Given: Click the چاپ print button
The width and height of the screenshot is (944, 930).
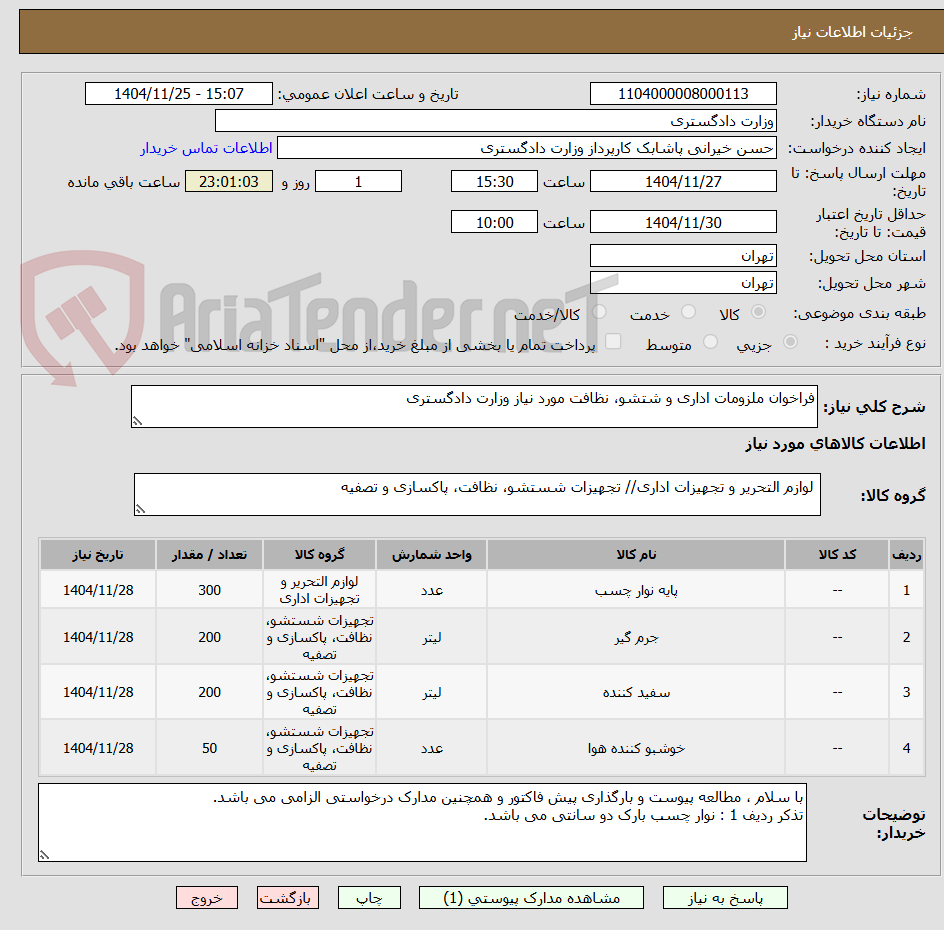Looking at the screenshot, I should pyautogui.click(x=369, y=897).
